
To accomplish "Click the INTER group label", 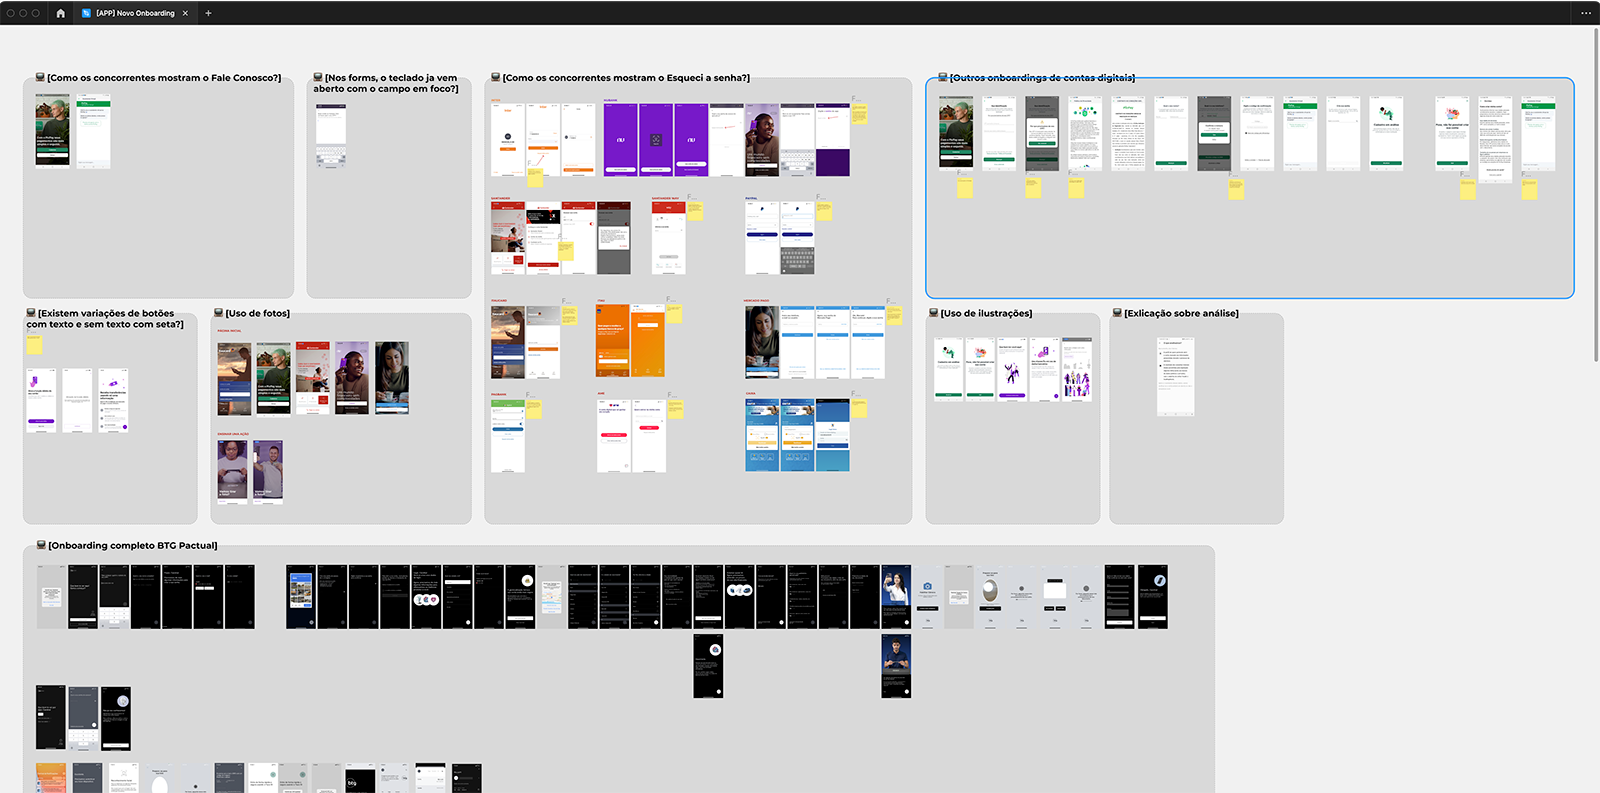I will (496, 100).
